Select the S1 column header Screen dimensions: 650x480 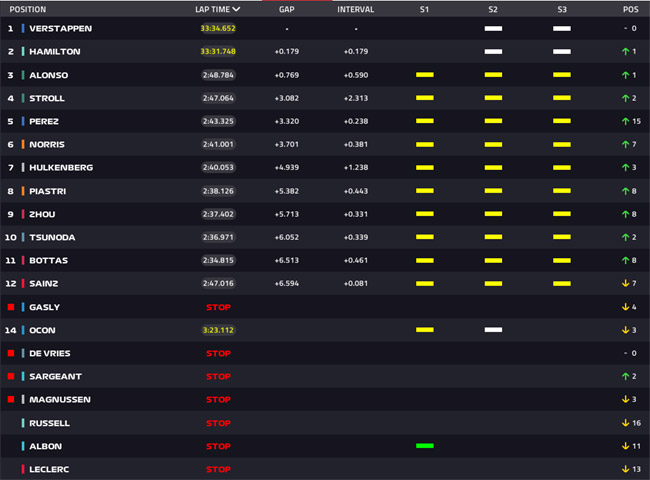pyautogui.click(x=424, y=9)
